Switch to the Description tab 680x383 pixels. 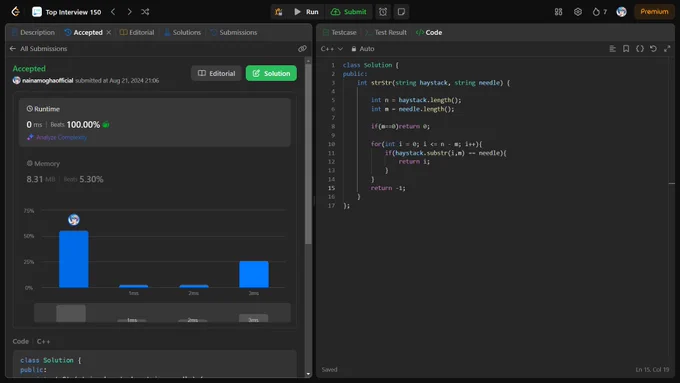tap(33, 33)
